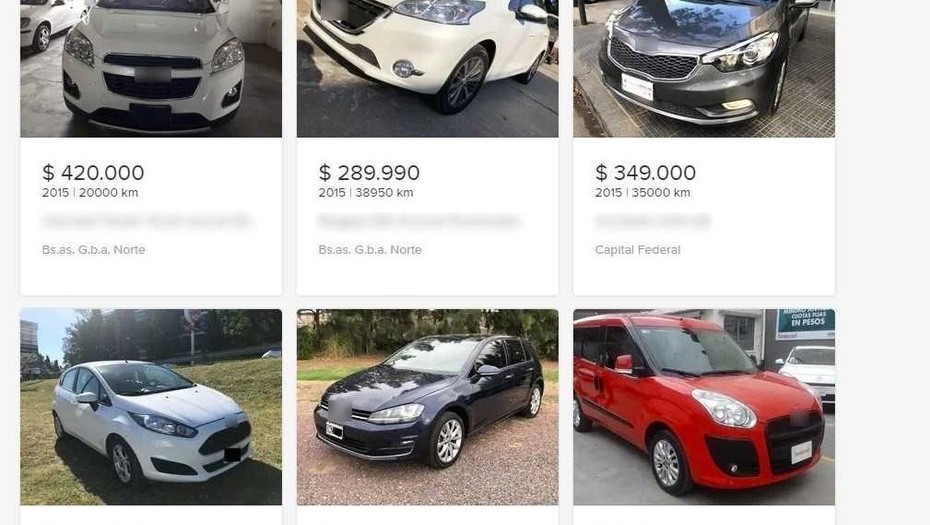Open blurred title of $ 349.000 listing

[x=652, y=221]
